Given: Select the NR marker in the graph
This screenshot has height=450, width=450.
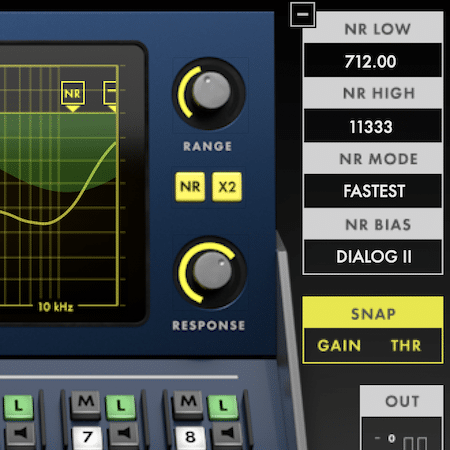Looking at the screenshot, I should pyautogui.click(x=73, y=93).
